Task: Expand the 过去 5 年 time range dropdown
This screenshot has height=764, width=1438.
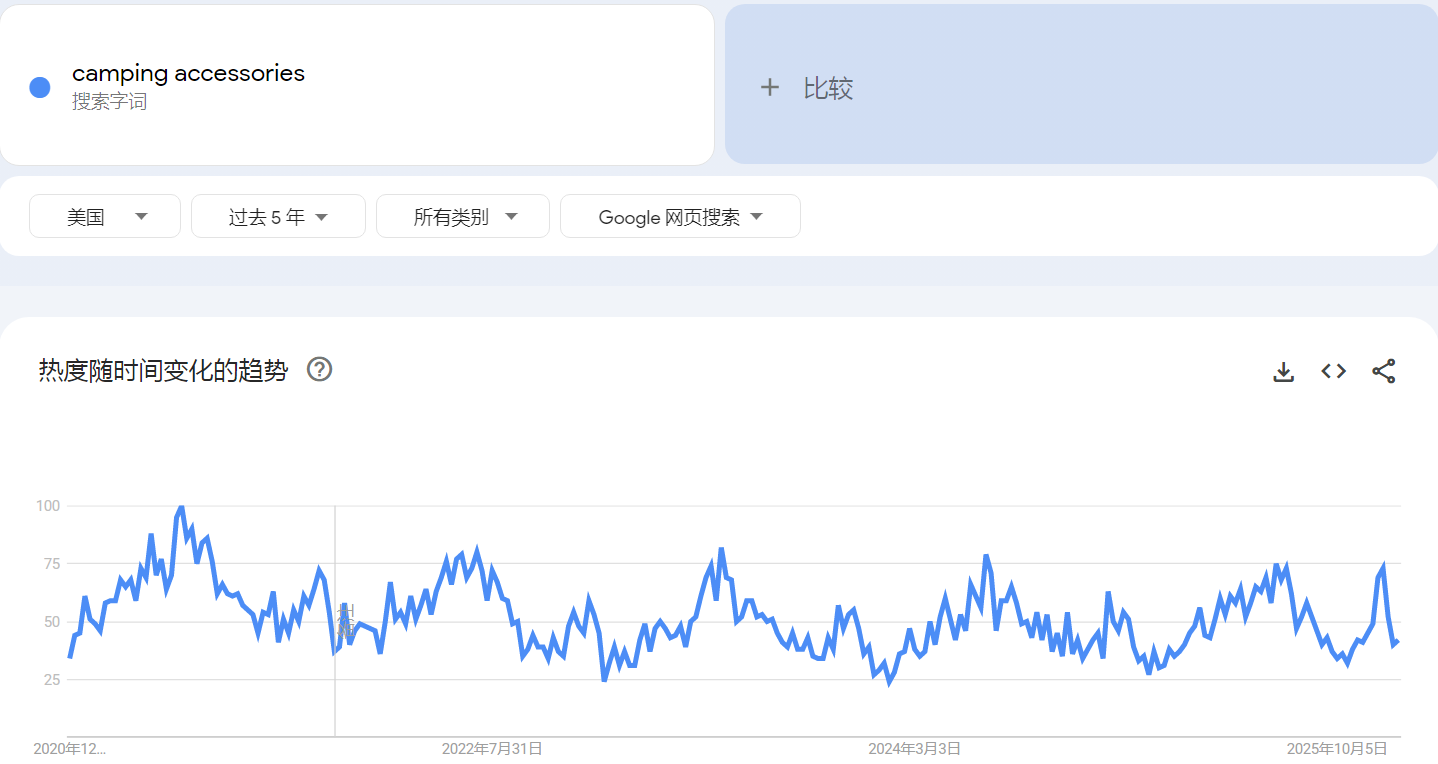Action: click(278, 216)
